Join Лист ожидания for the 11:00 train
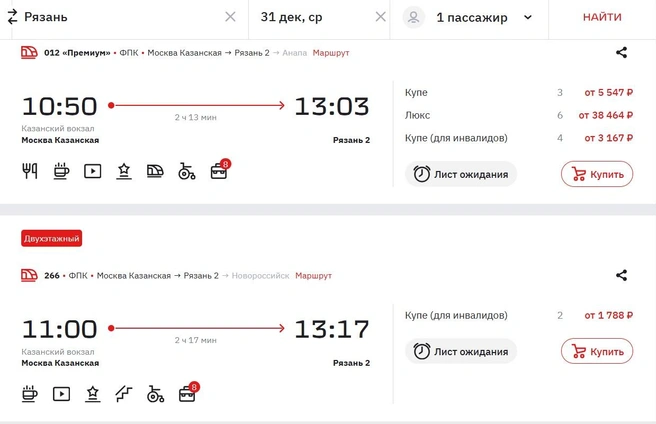 [461, 351]
